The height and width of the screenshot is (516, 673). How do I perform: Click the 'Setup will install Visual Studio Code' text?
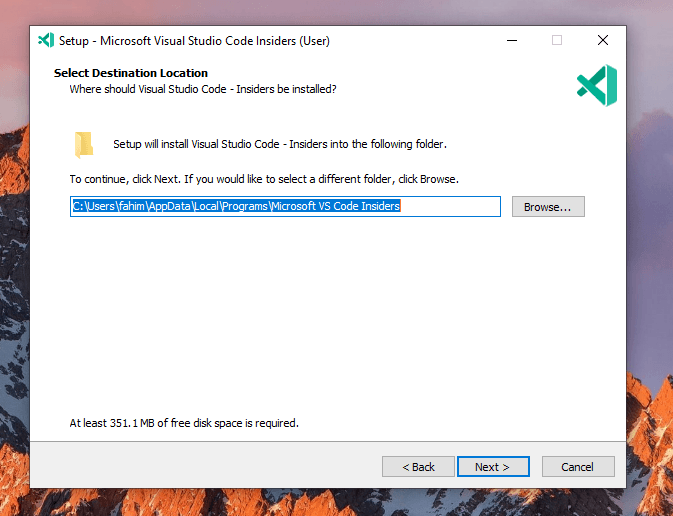tap(280, 144)
